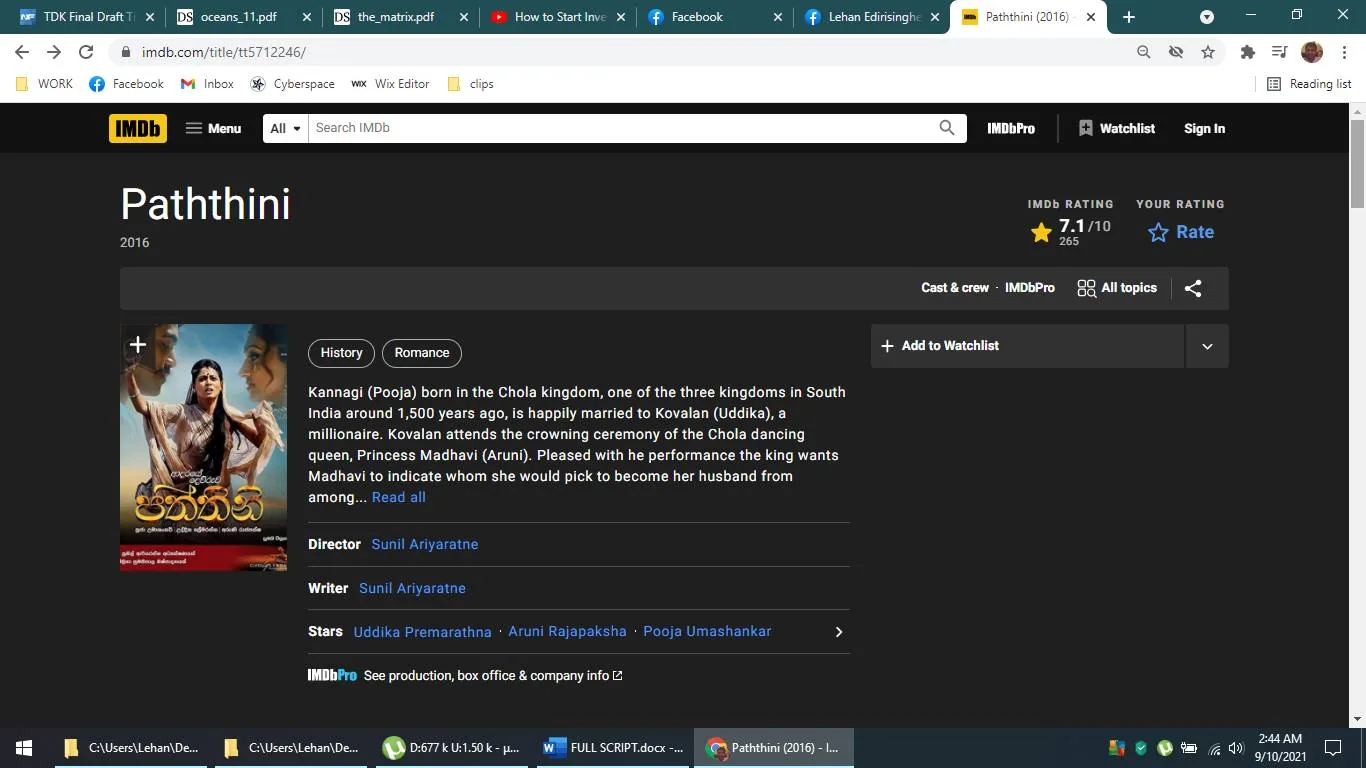Open the IMDb Menu

point(213,128)
